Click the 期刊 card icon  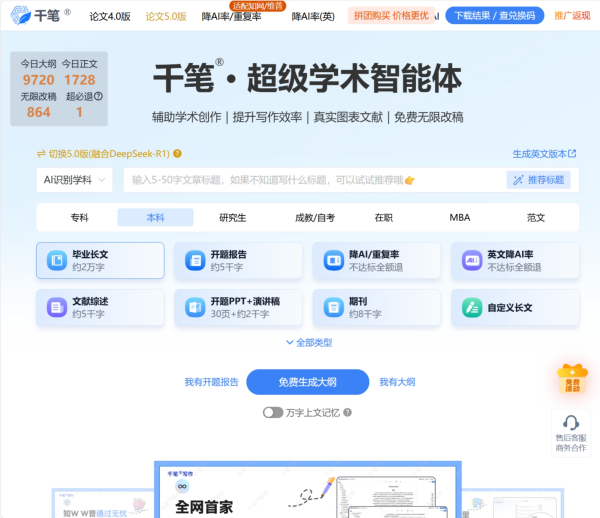(x=334, y=307)
